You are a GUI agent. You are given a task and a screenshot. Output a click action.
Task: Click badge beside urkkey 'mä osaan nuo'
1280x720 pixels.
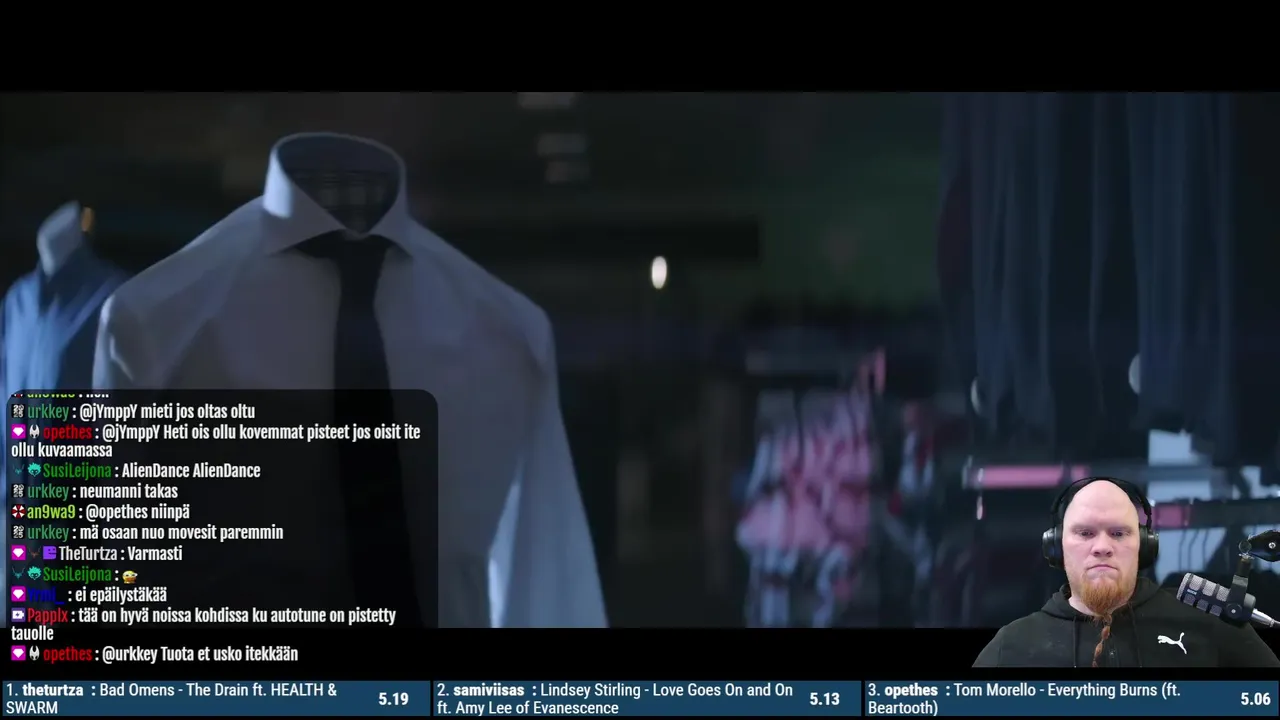[x=18, y=532]
